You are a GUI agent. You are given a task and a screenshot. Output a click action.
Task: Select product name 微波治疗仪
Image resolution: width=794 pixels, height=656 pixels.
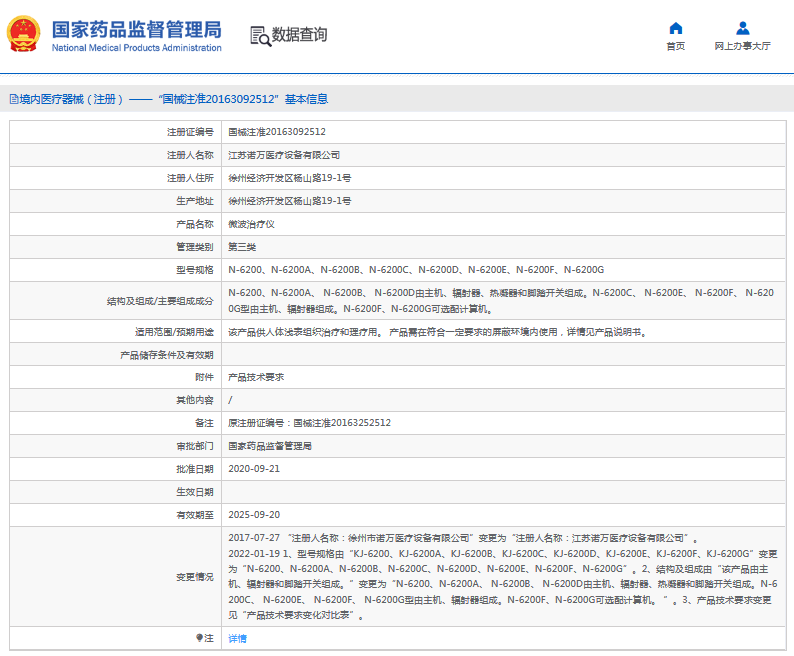[251, 224]
